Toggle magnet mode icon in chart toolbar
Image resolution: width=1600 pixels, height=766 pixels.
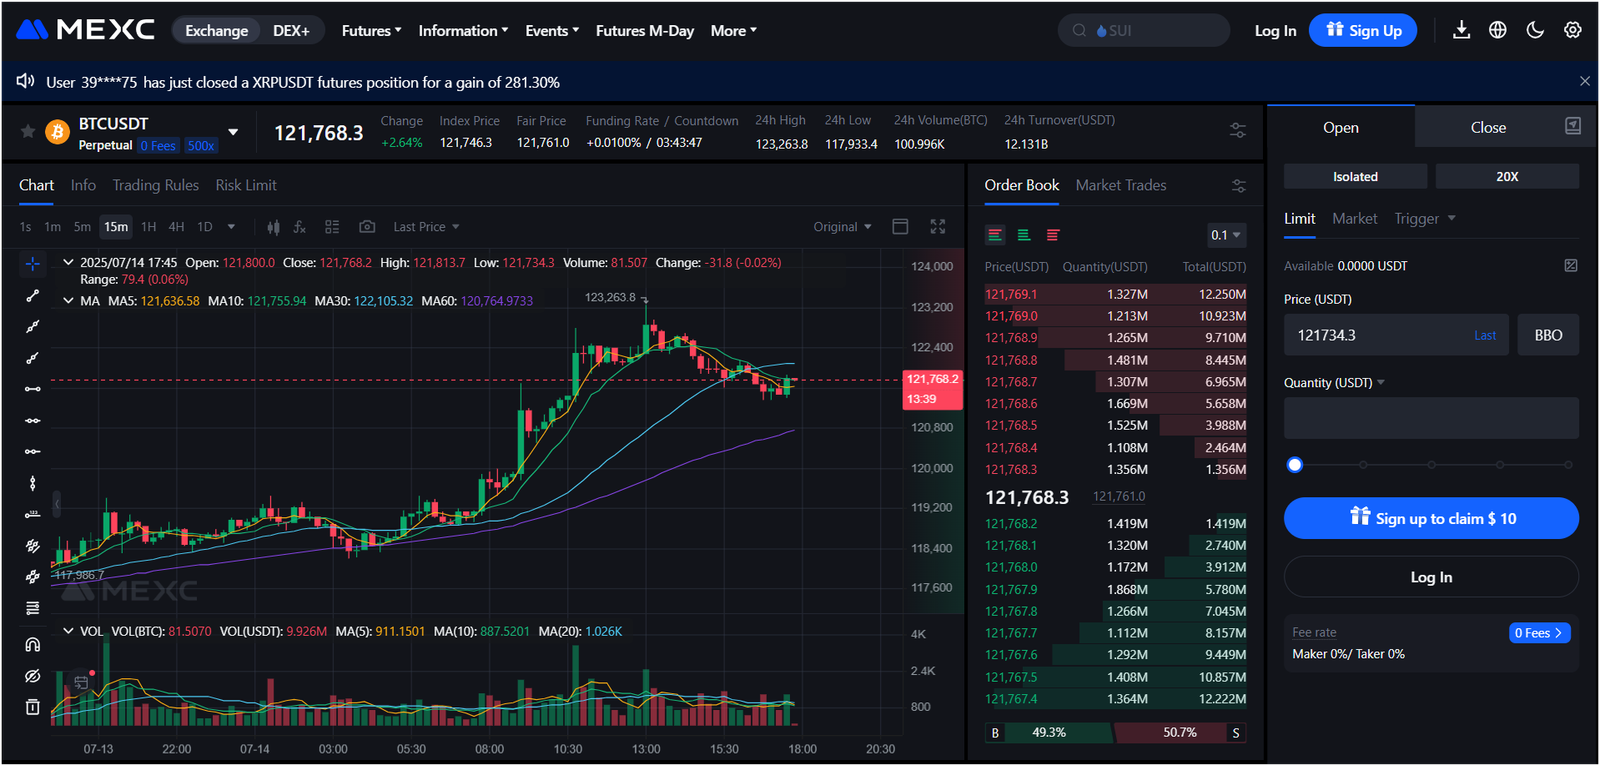[x=32, y=645]
